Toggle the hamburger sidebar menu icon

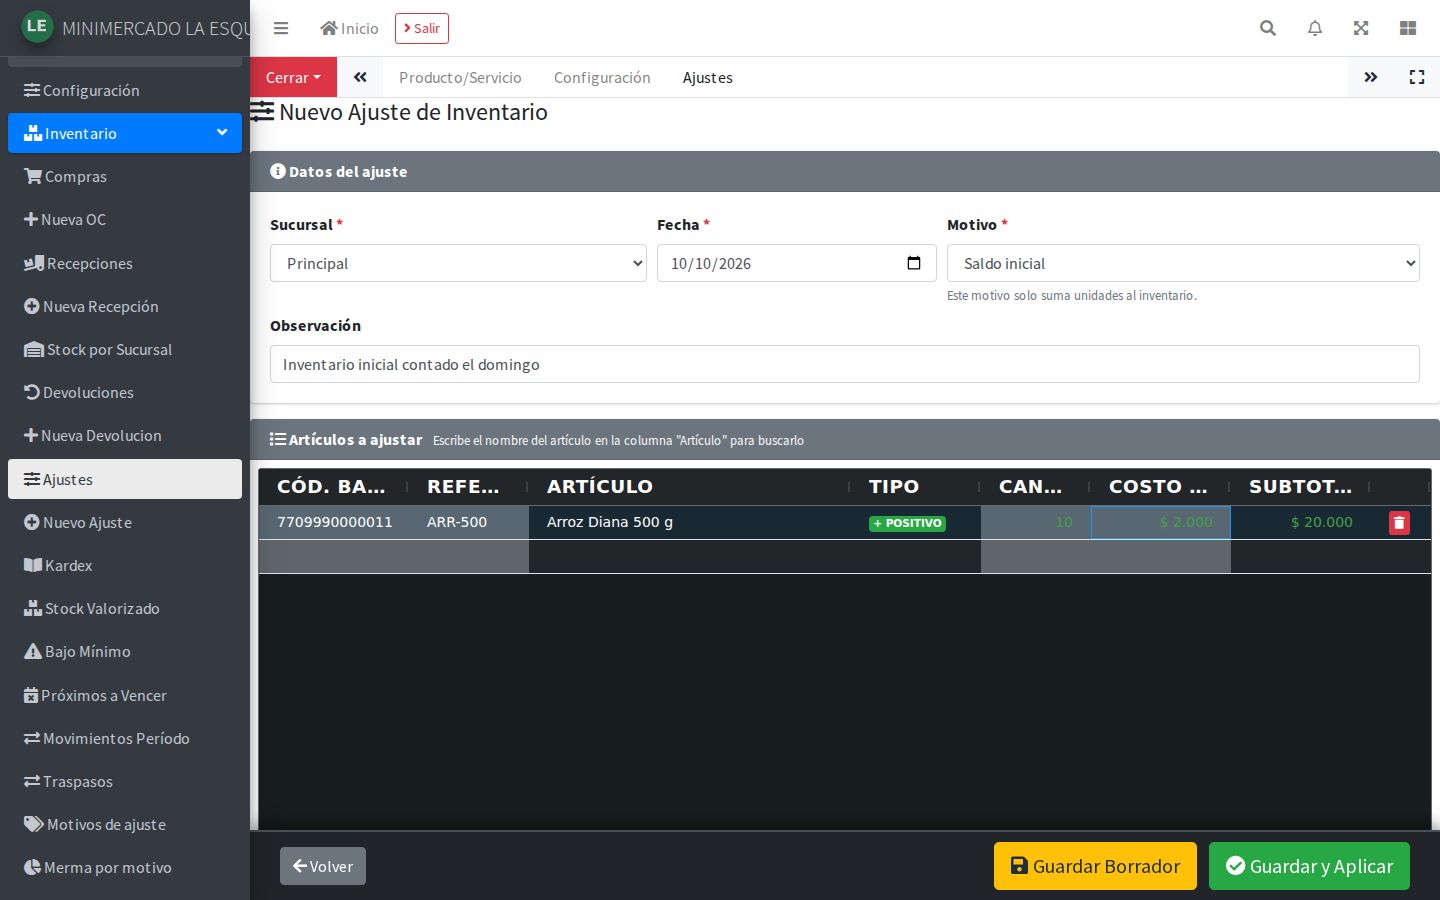click(281, 28)
